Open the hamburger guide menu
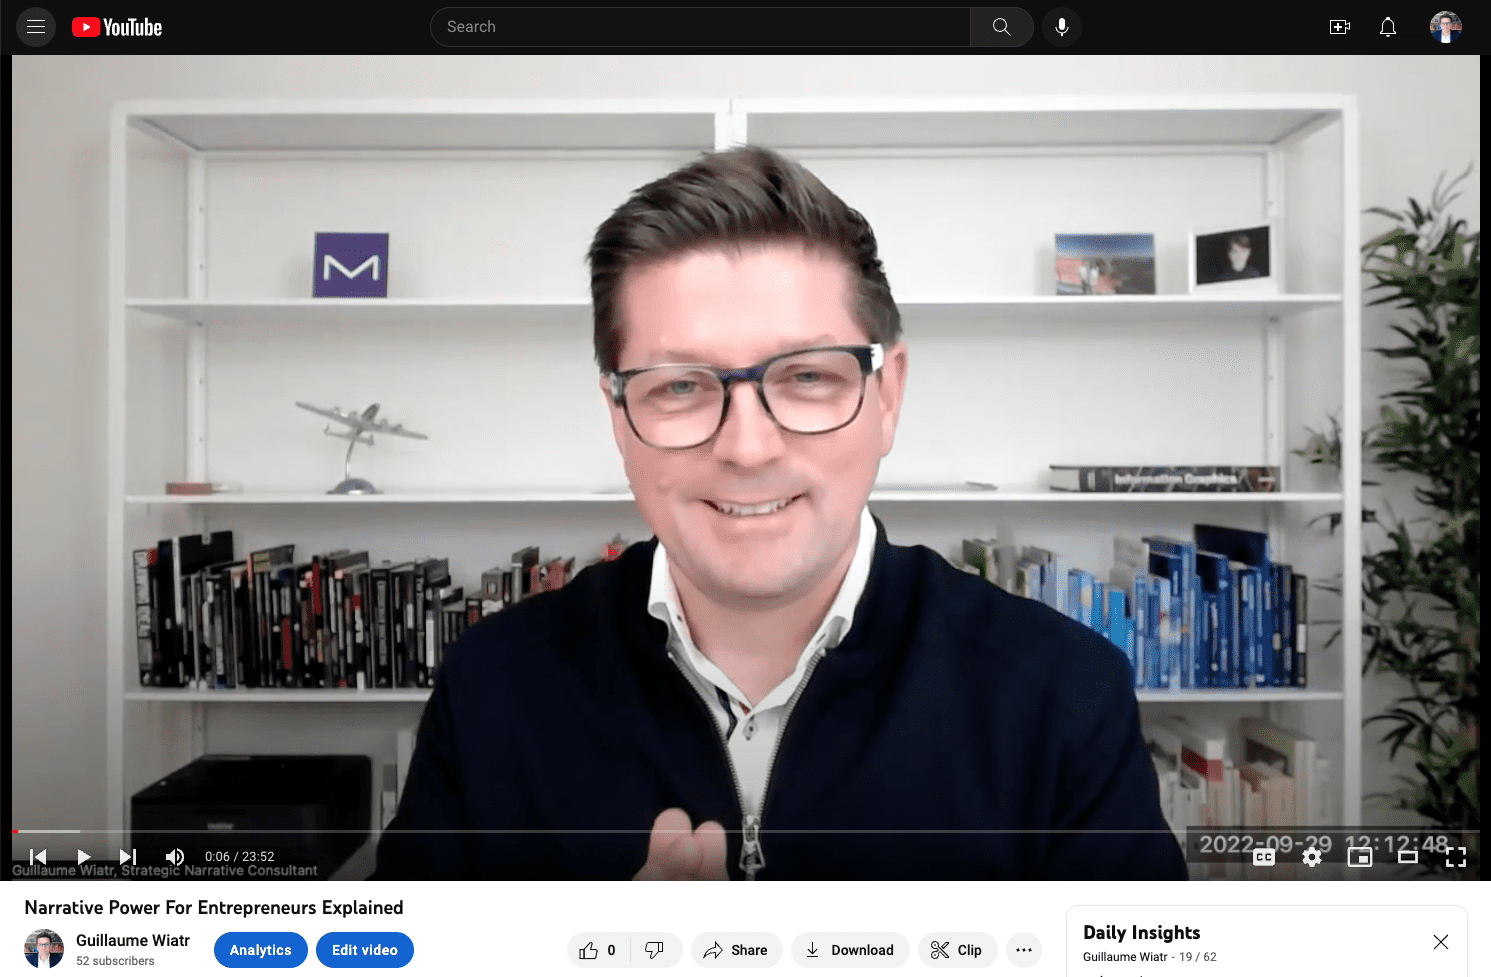 pos(36,27)
